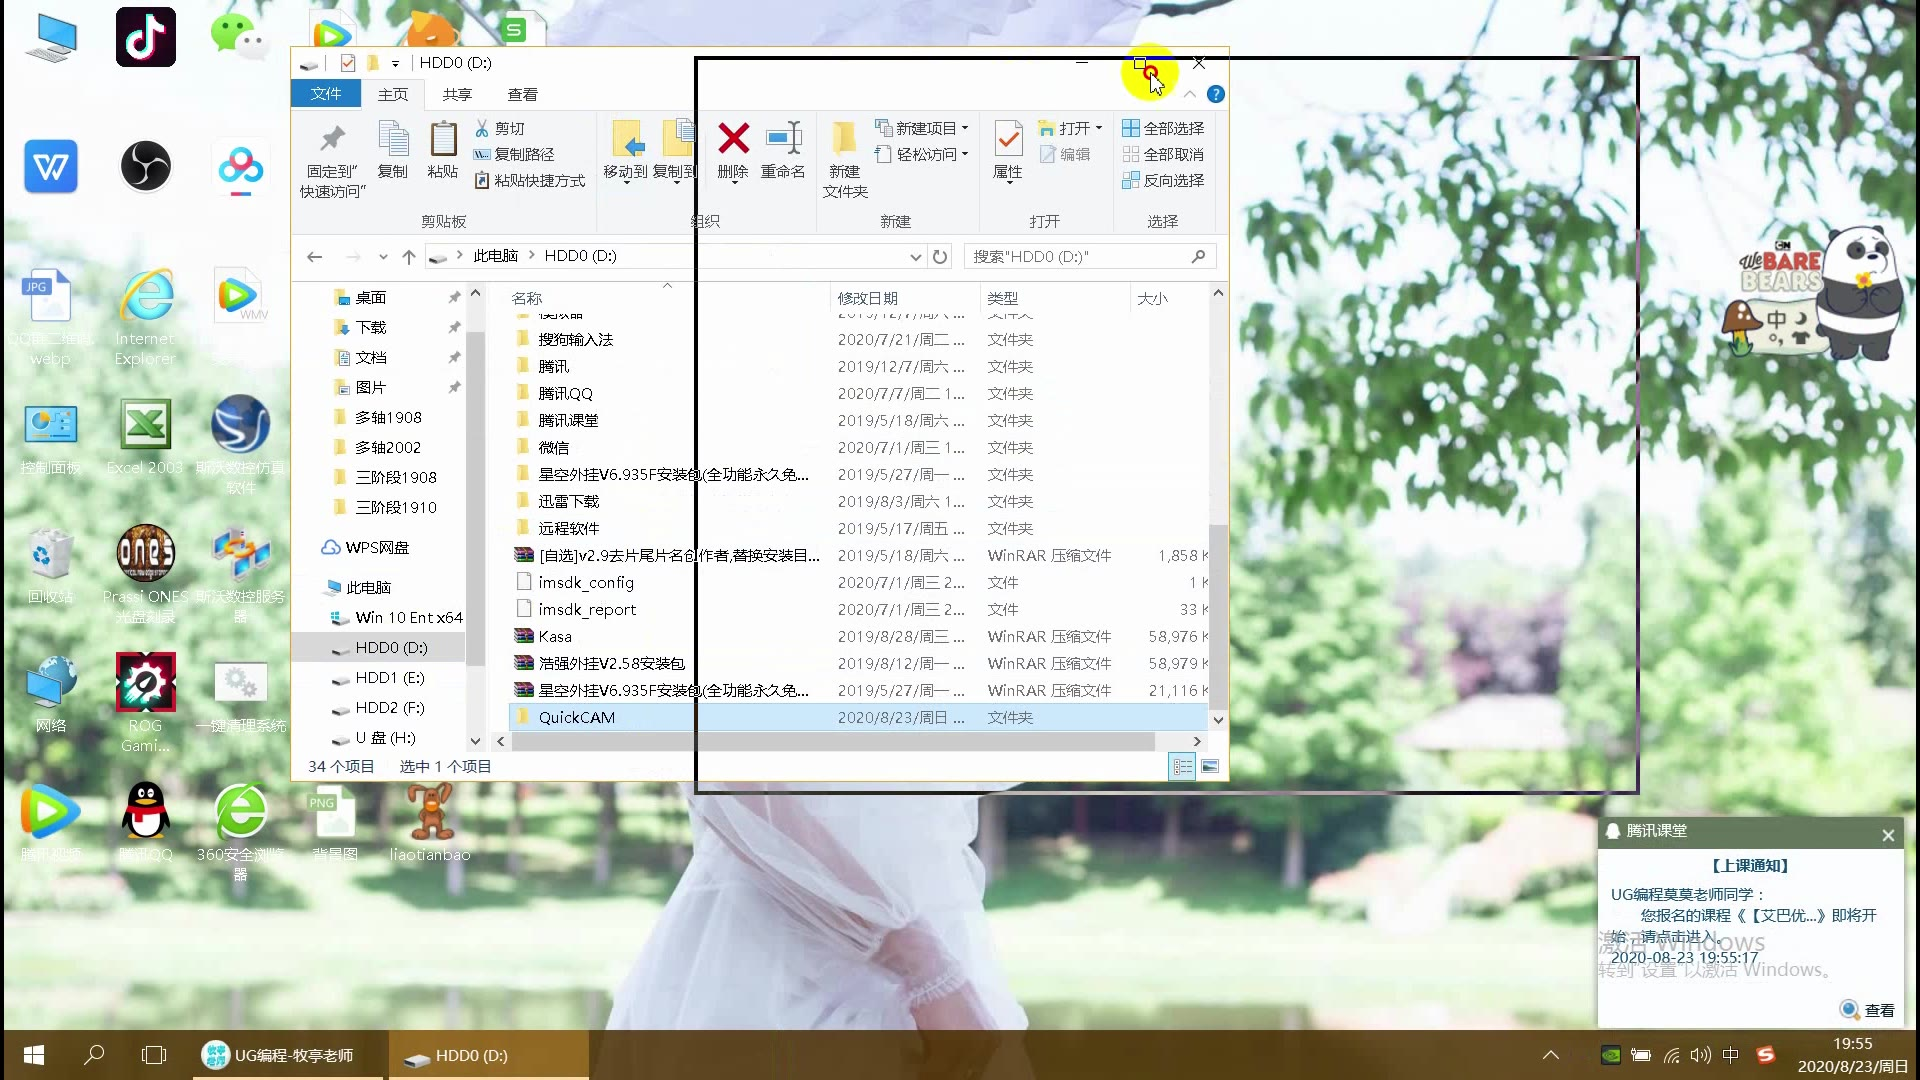Click the 编辑 (Edit) button in ribbon

coord(1066,154)
